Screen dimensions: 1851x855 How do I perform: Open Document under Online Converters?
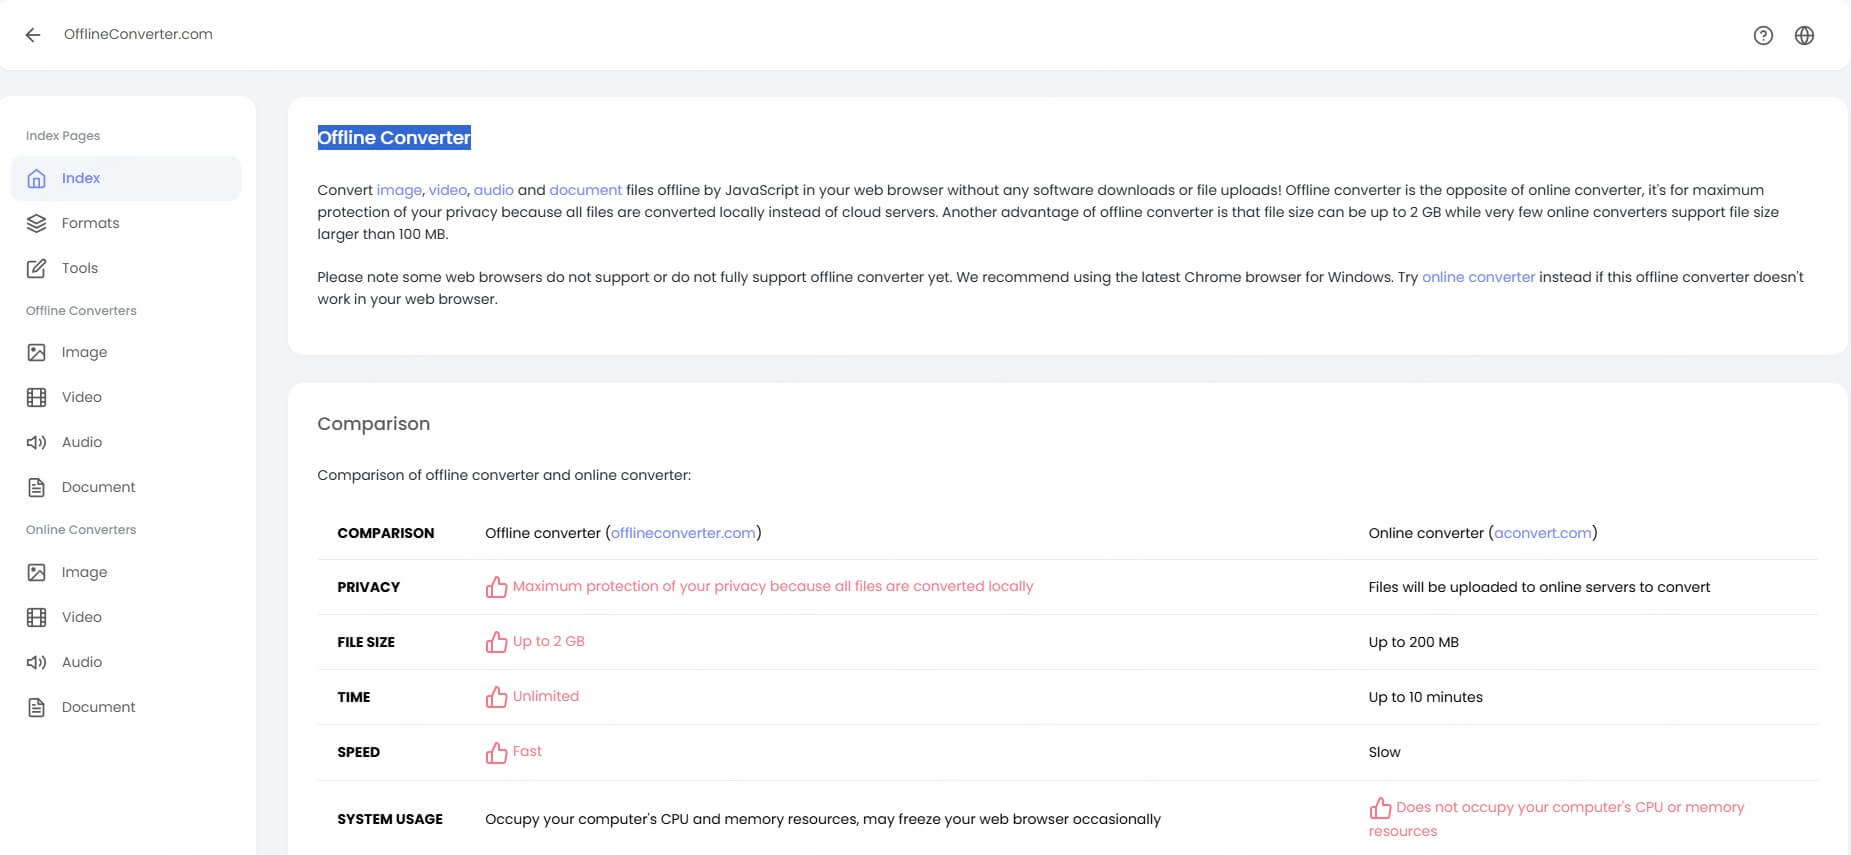click(126, 707)
